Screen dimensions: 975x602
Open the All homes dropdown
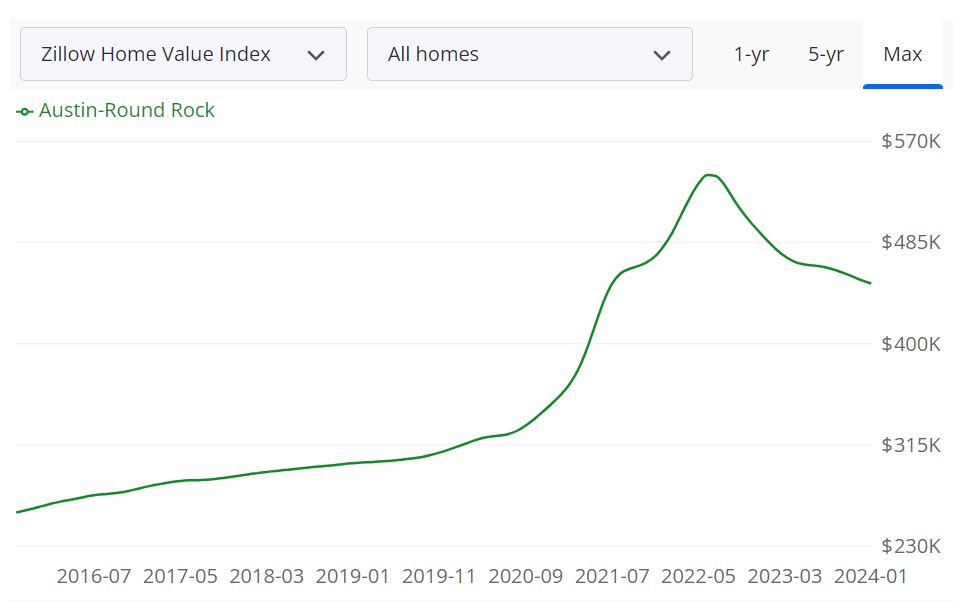click(x=529, y=54)
